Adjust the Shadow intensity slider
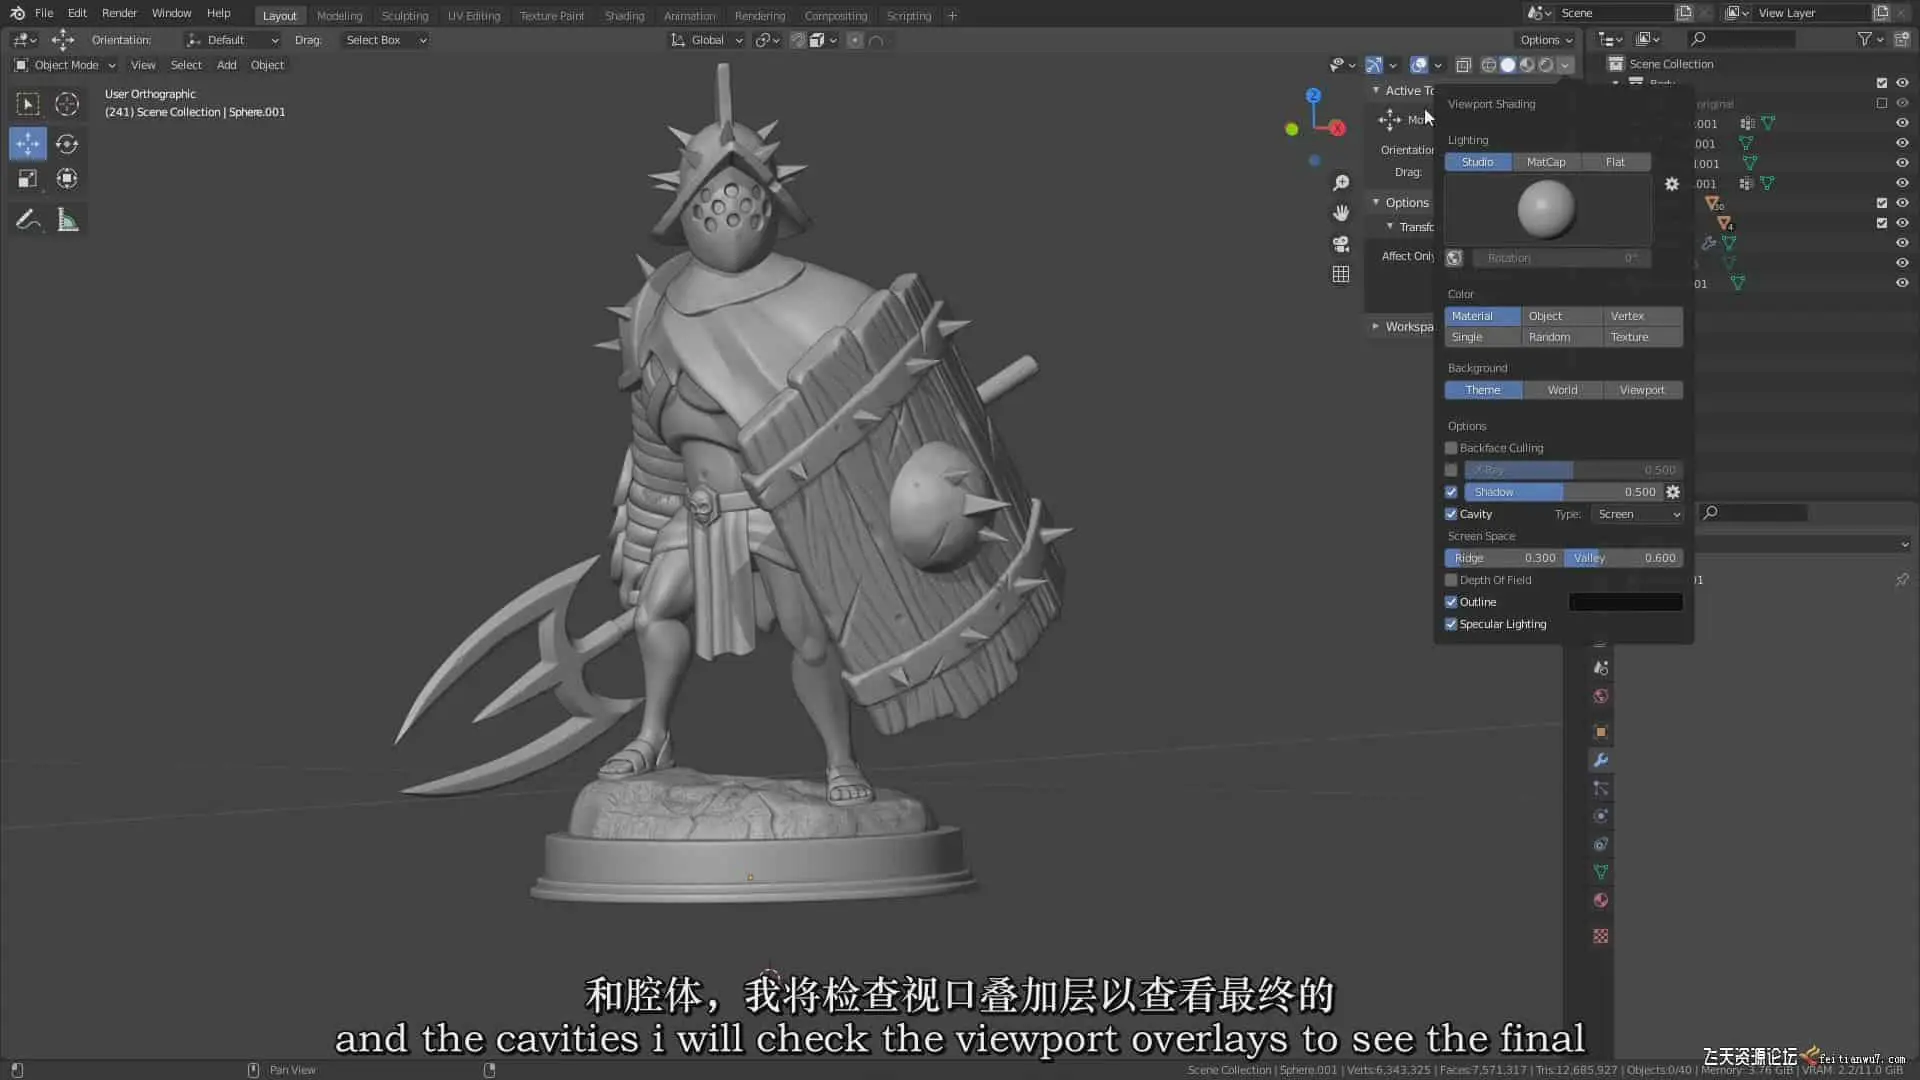The width and height of the screenshot is (1920, 1080). pos(1563,492)
